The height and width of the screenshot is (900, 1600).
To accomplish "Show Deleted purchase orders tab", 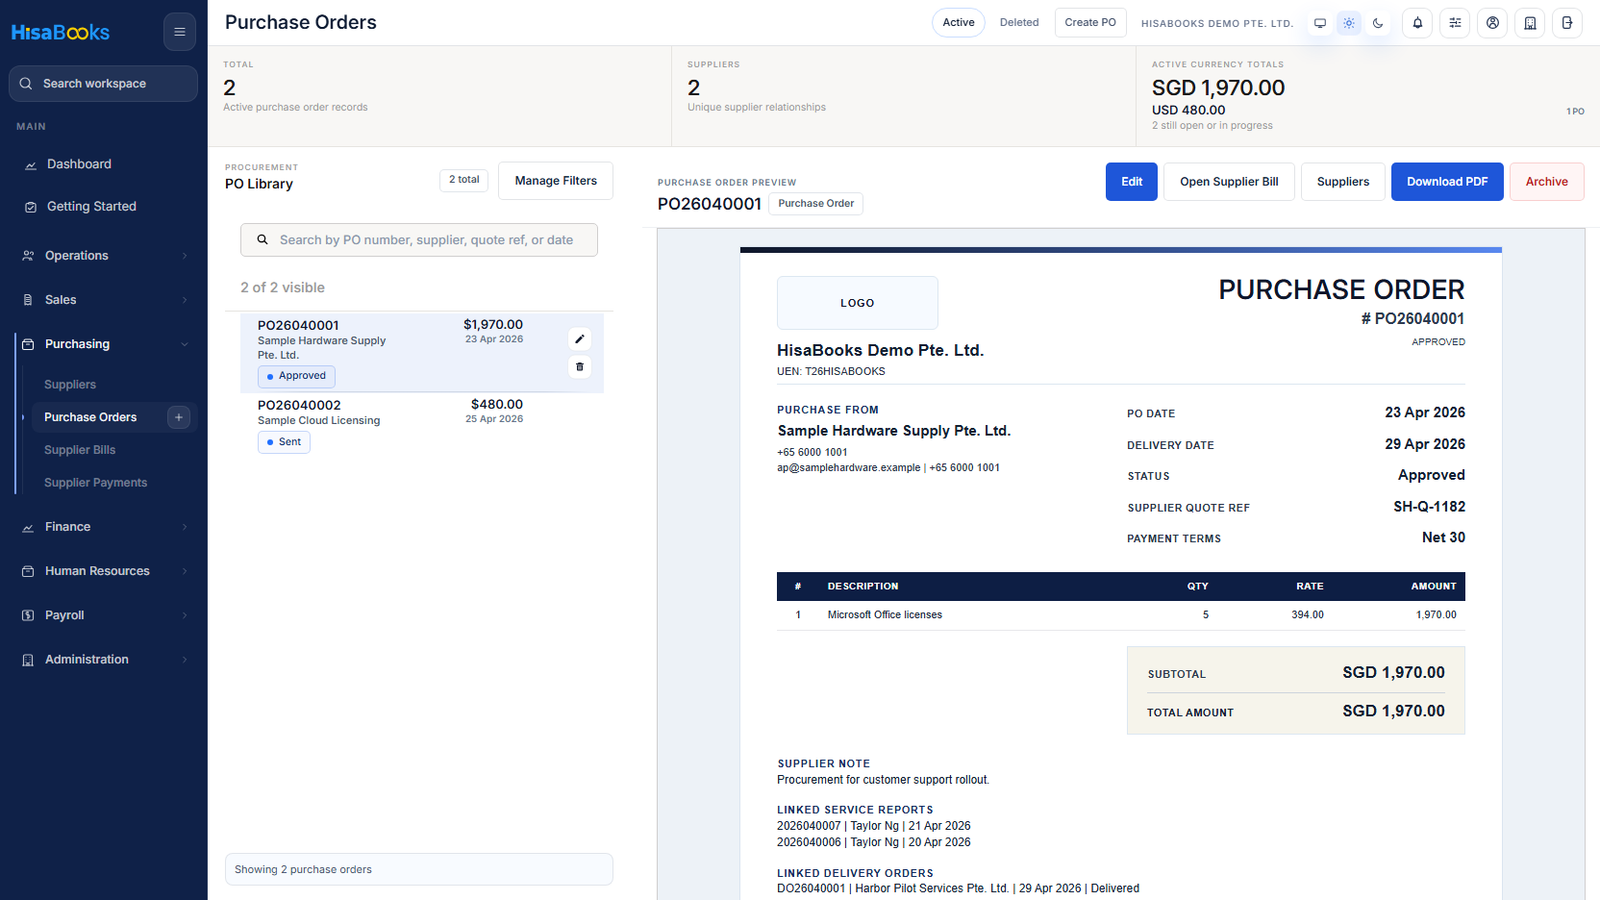I will point(1019,22).
